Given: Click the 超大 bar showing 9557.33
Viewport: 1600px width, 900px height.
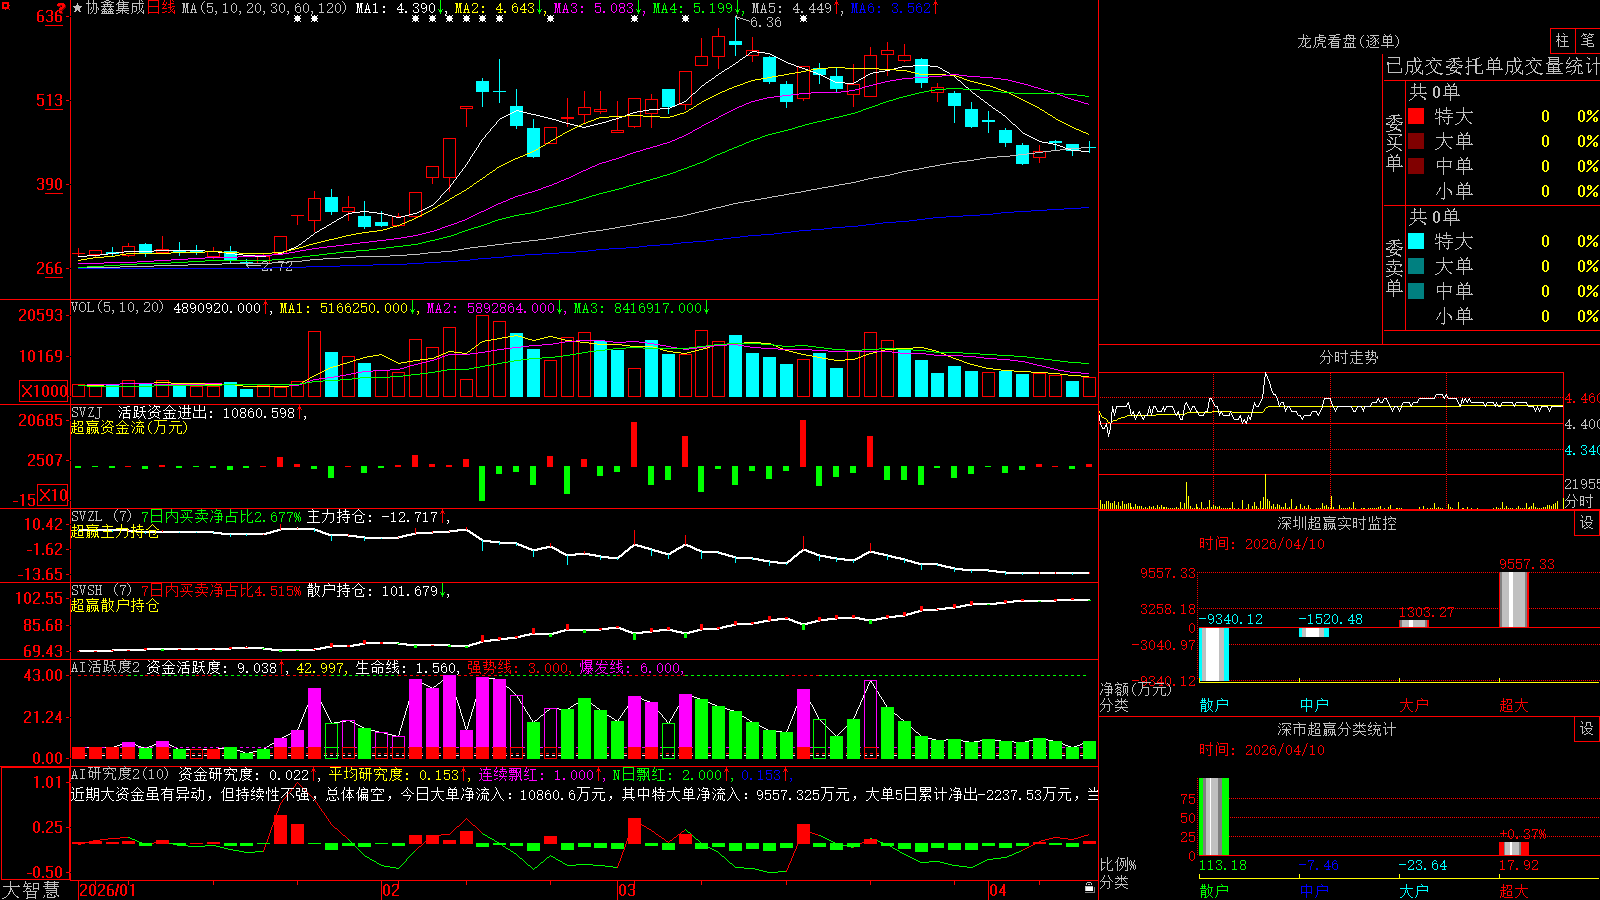Looking at the screenshot, I should tap(1514, 600).
